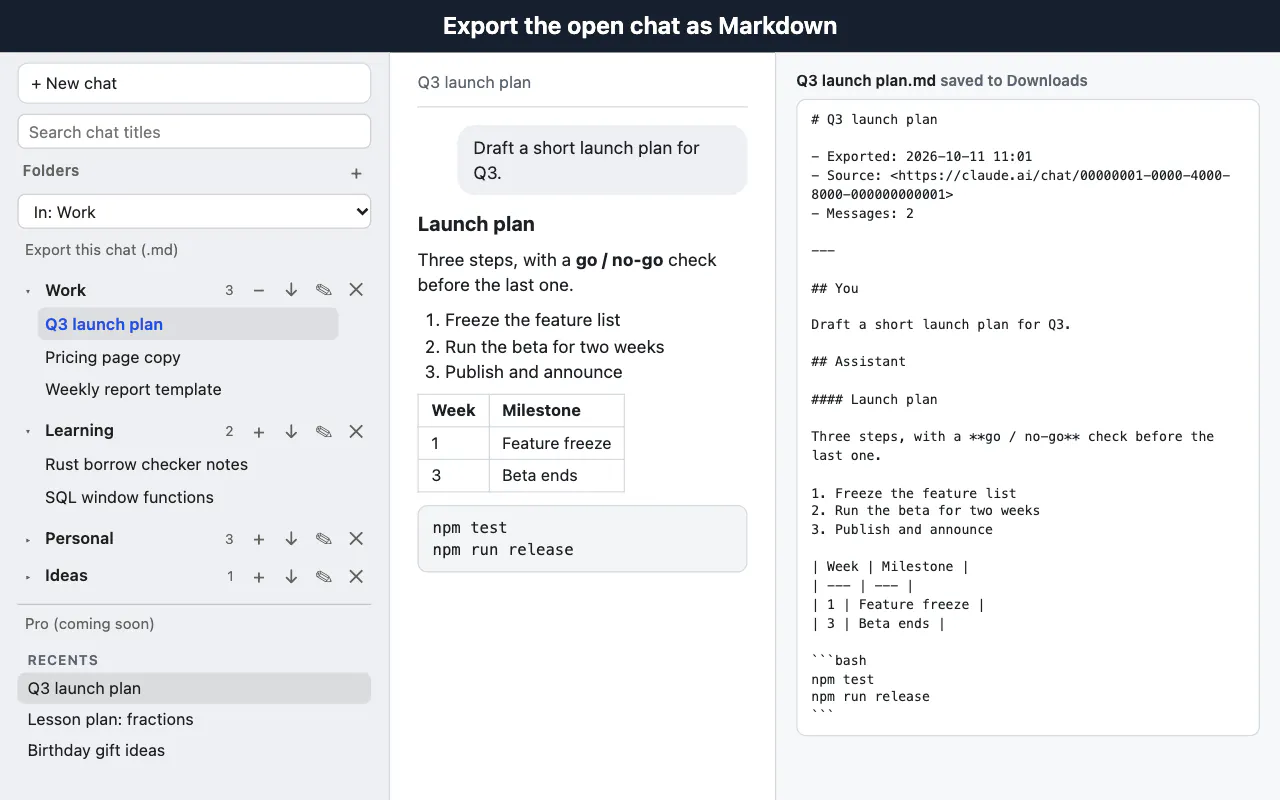The width and height of the screenshot is (1280, 800).
Task: Collapse the Work folder triangle
Action: [x=28, y=291]
